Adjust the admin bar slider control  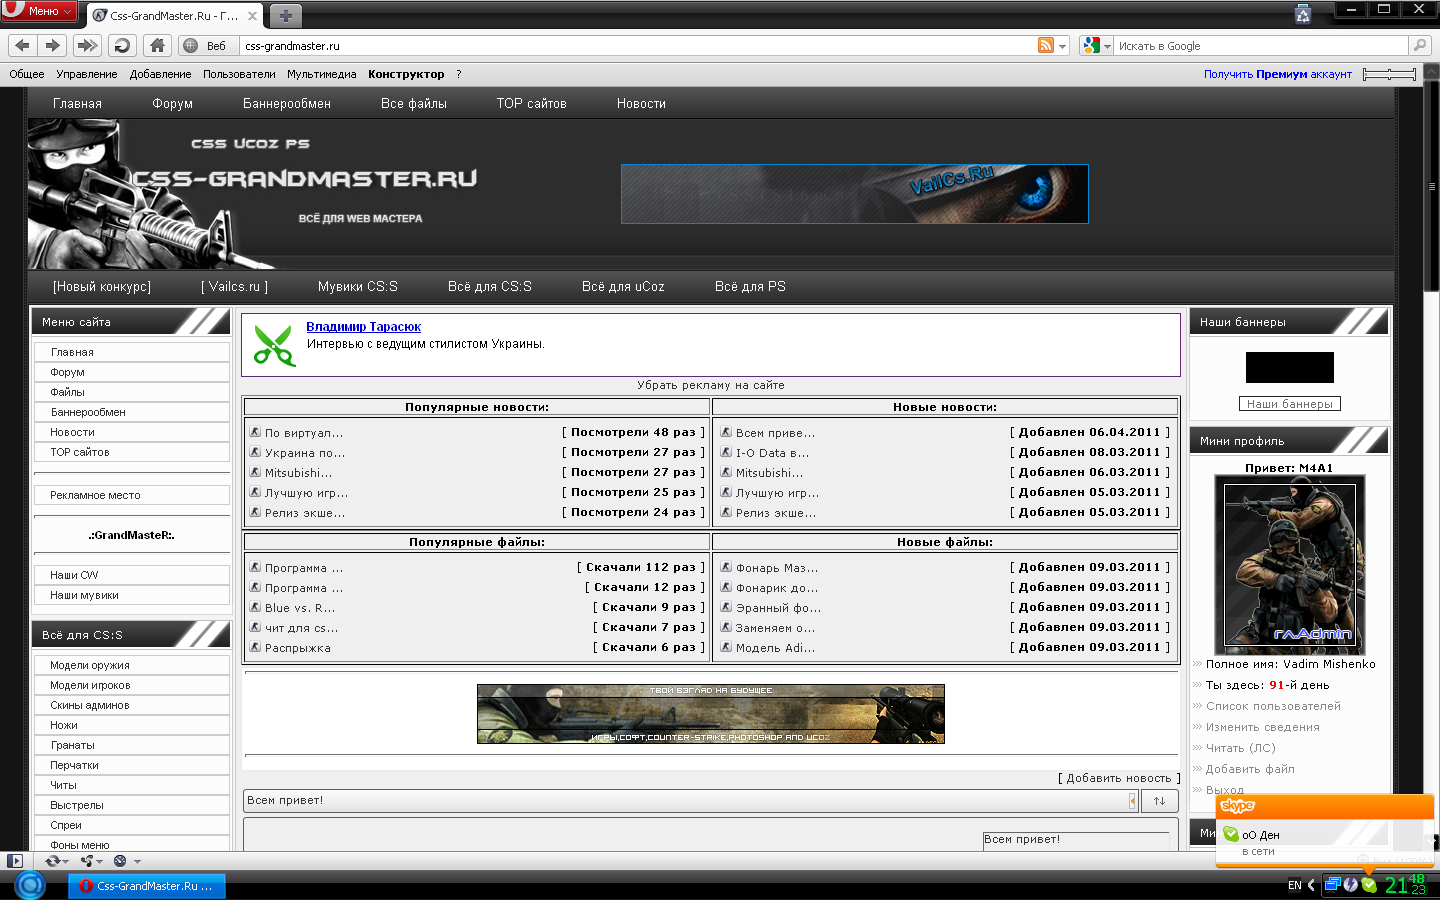[x=1389, y=74]
